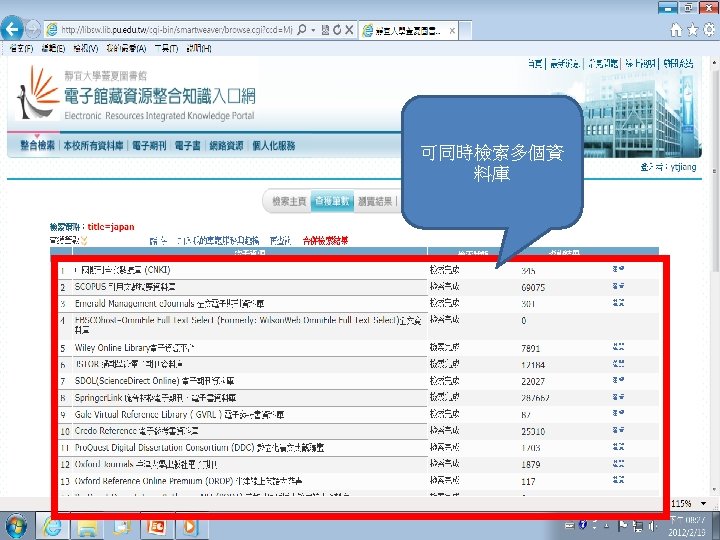Viewport: 720px width, 540px height.
Task: Click the browse icon in the Emerald row
Action: [618, 302]
